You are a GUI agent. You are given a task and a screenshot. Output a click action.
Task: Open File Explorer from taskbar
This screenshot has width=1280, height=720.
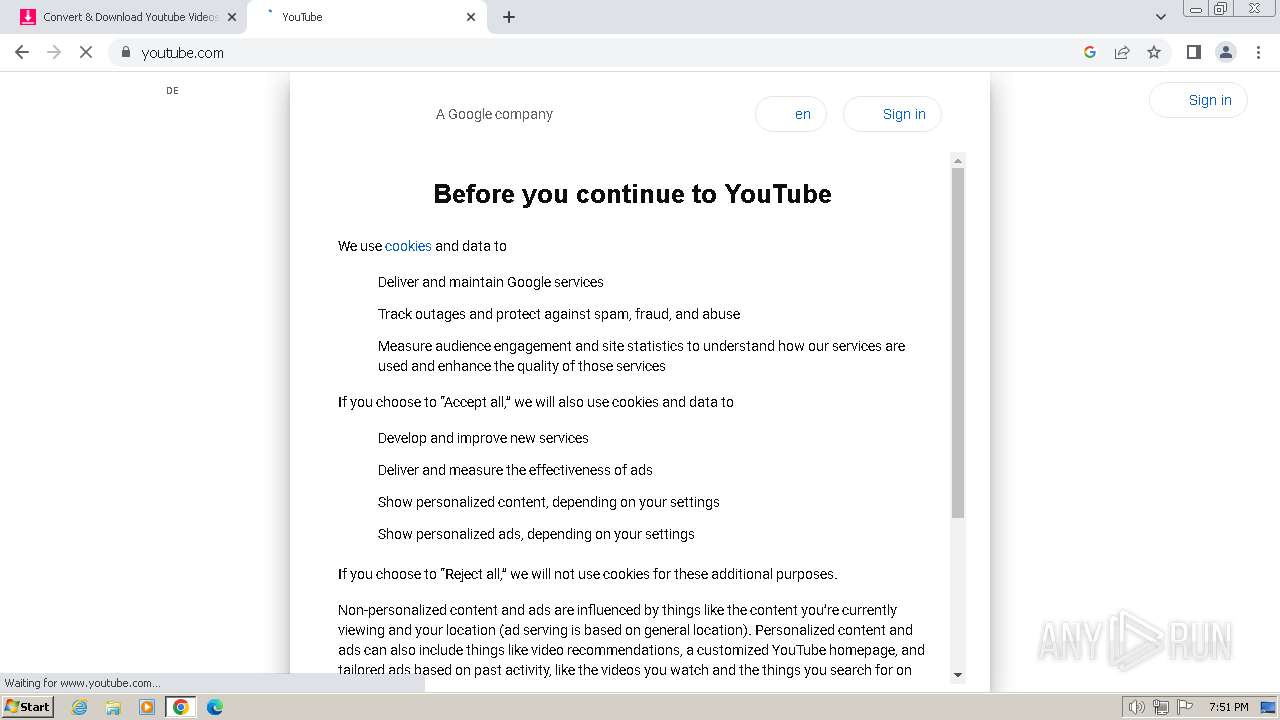click(113, 707)
